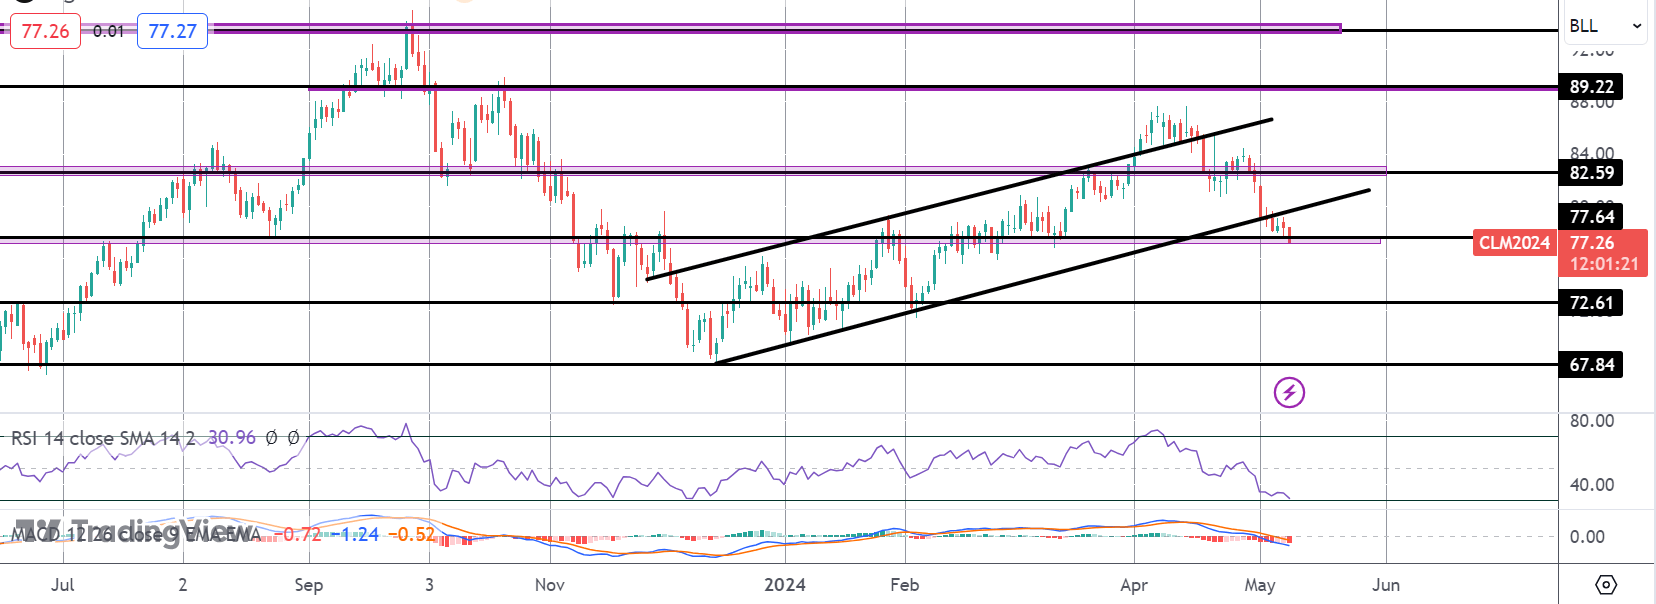This screenshot has width=1656, height=604.
Task: Click the Feb label on time axis
Action: 905,585
